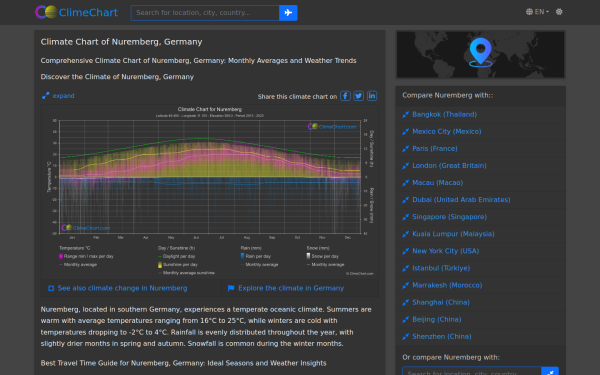The height and width of the screenshot is (375, 600).
Task: Click compare icon next to Kuala Lumpur
Action: pyautogui.click(x=406, y=234)
